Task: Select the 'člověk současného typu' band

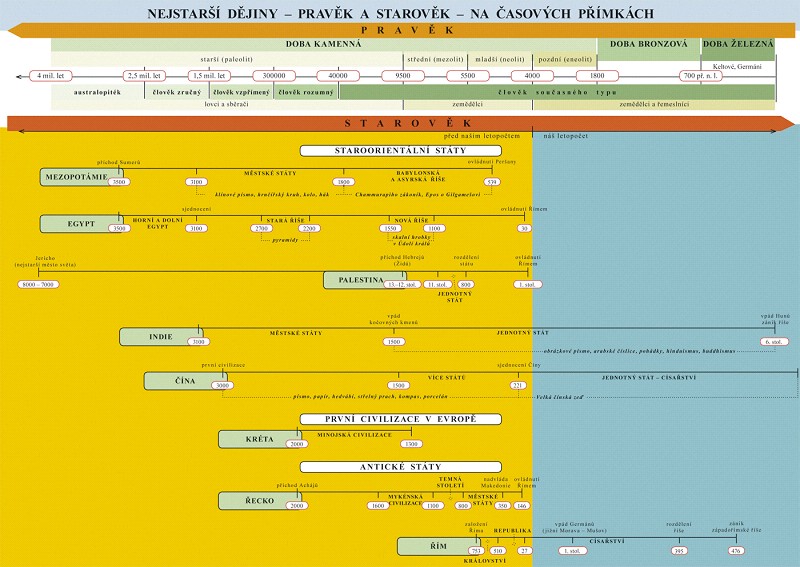Action: pos(557,92)
